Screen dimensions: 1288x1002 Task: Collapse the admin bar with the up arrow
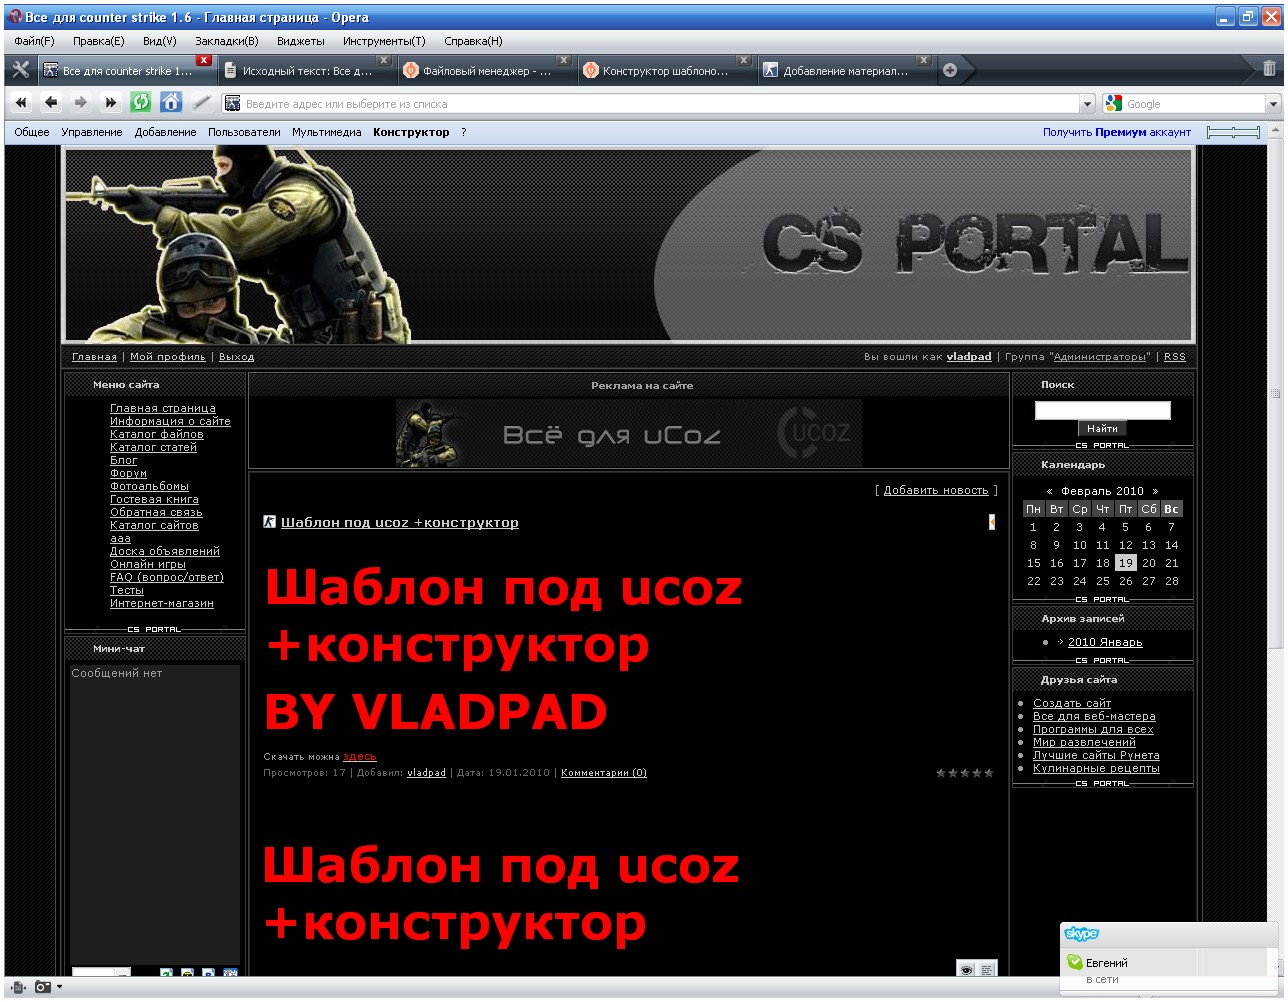(x=1275, y=131)
